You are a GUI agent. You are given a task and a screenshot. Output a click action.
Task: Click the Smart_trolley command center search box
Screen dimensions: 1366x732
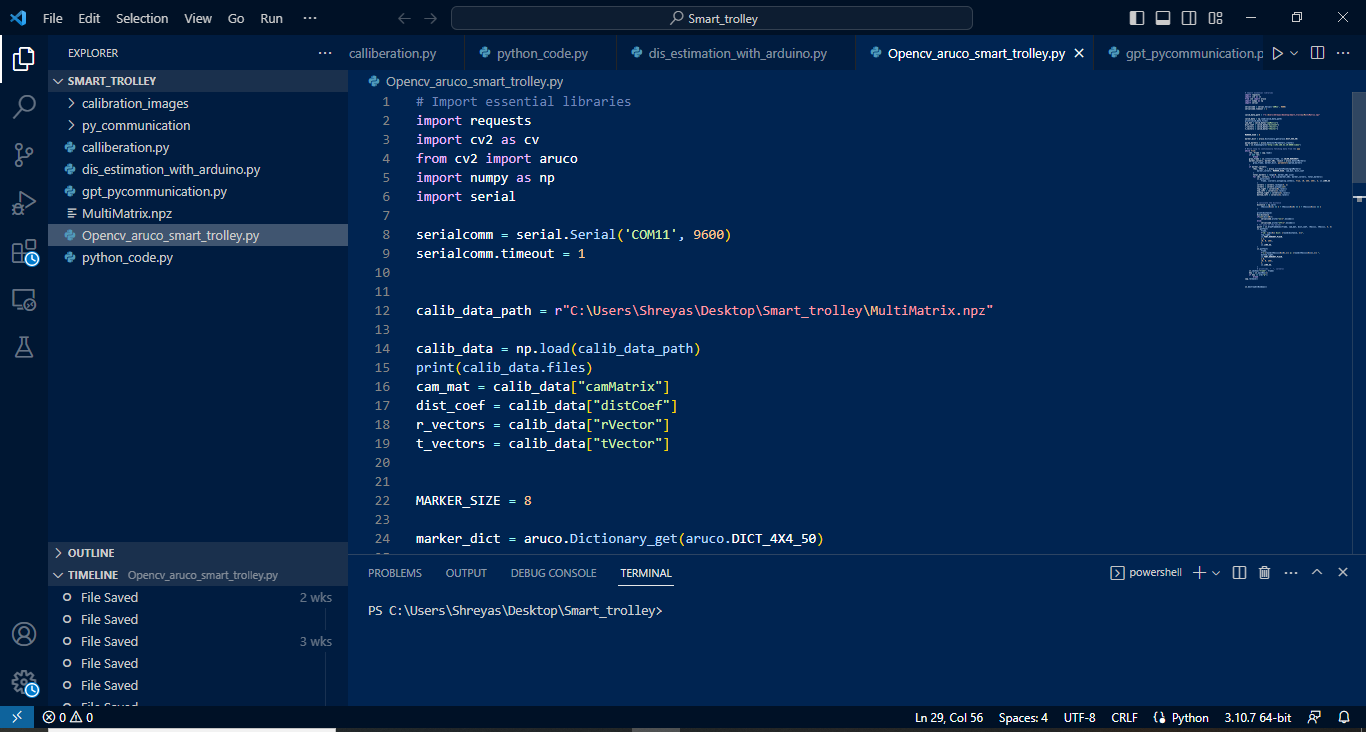(712, 18)
